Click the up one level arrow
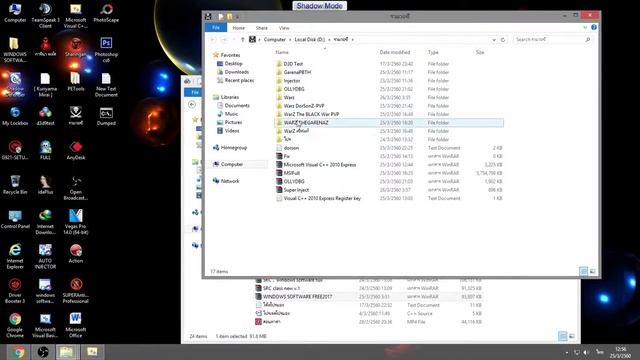The height and width of the screenshot is (360, 640). (242, 40)
